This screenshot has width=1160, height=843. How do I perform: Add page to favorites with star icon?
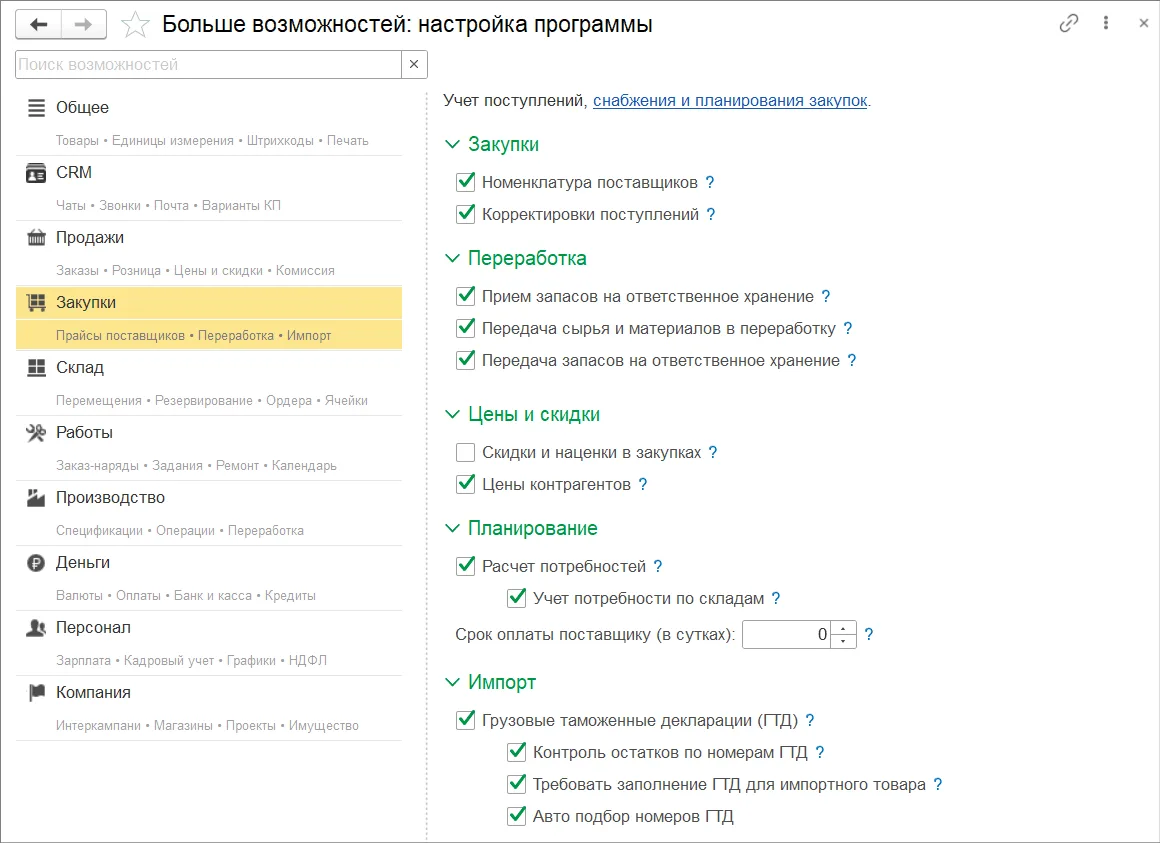[x=135, y=24]
